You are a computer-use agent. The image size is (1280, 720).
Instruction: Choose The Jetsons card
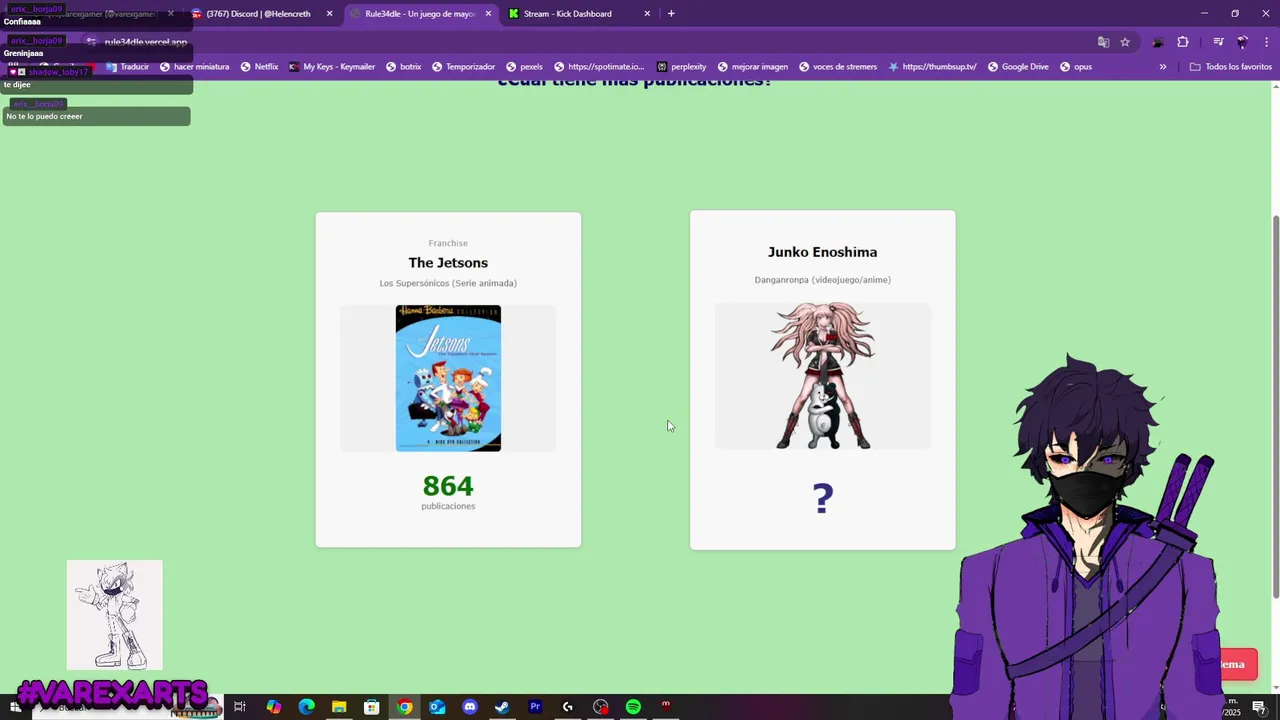(448, 380)
